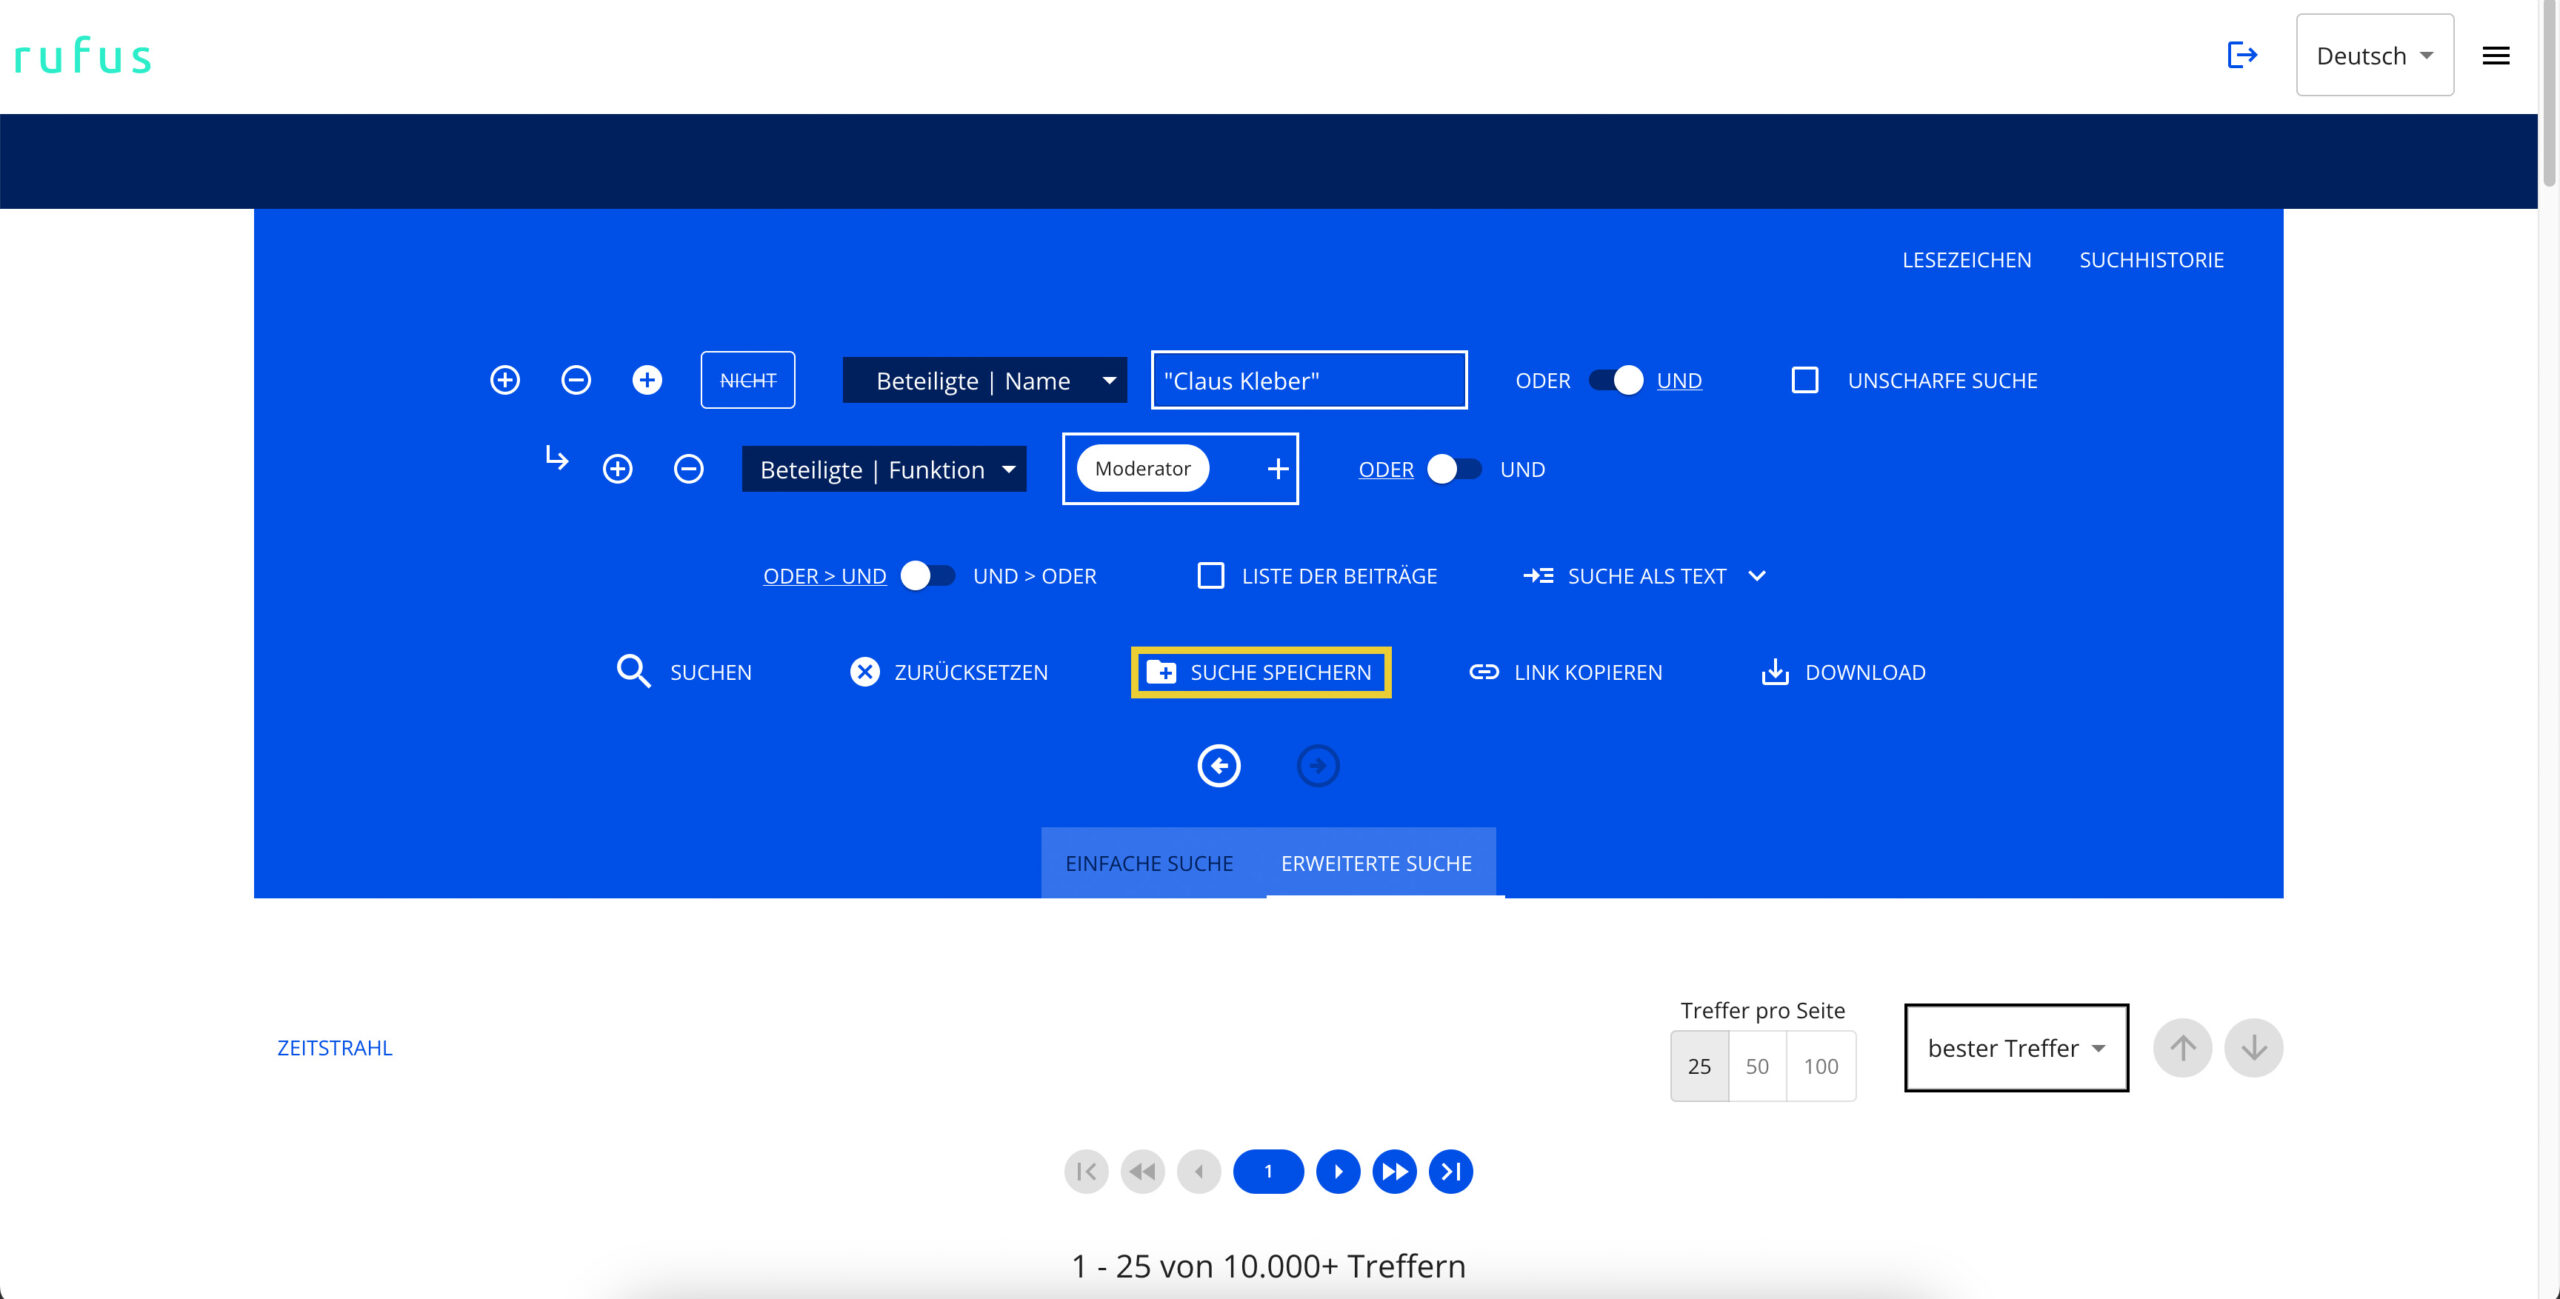Click the Link kopieren chain icon

click(1483, 672)
